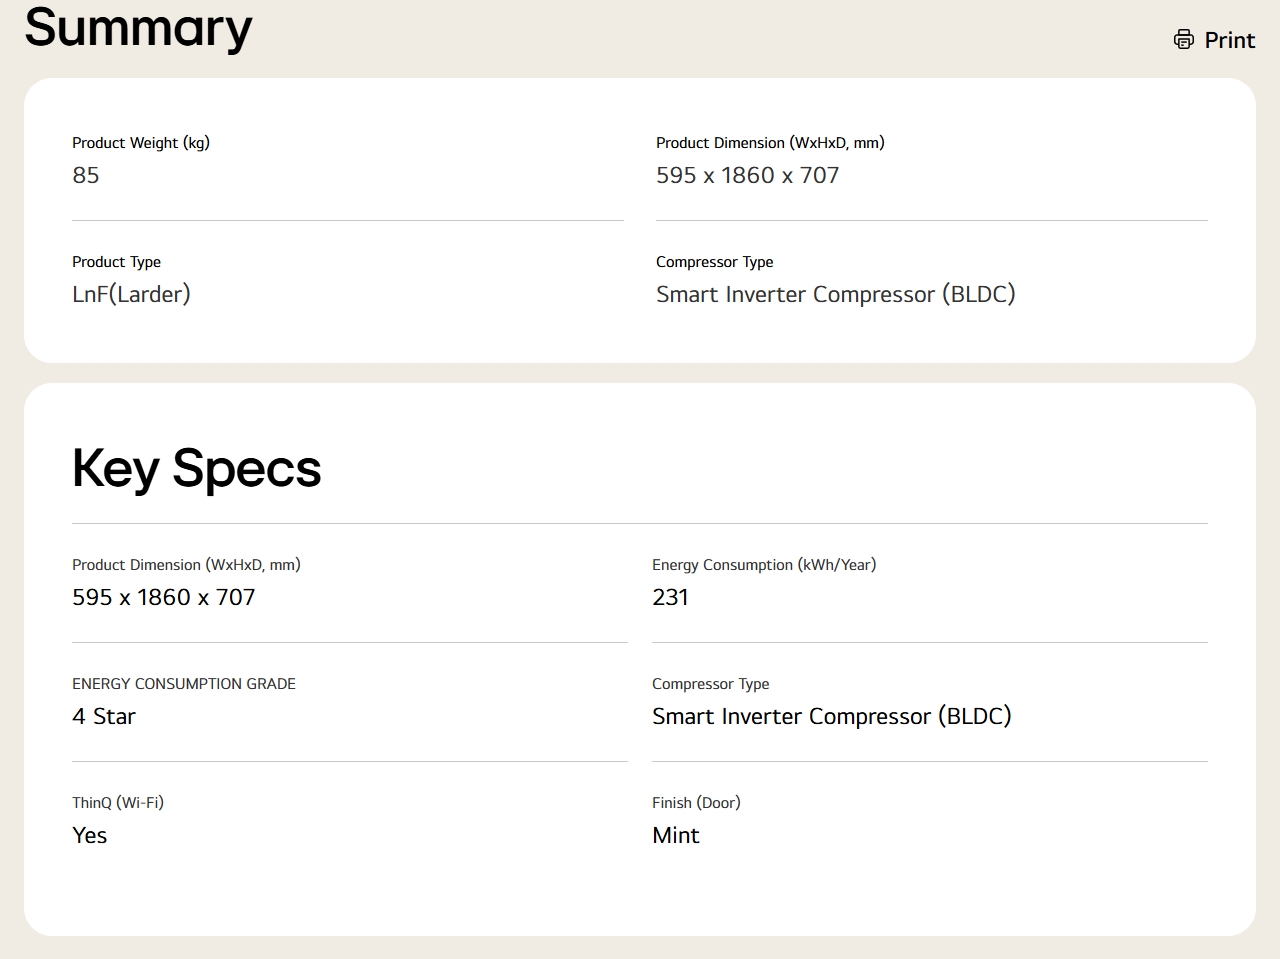This screenshot has width=1280, height=959.
Task: Click the ThinQ (Wi-Fi) label
Action: 118,803
